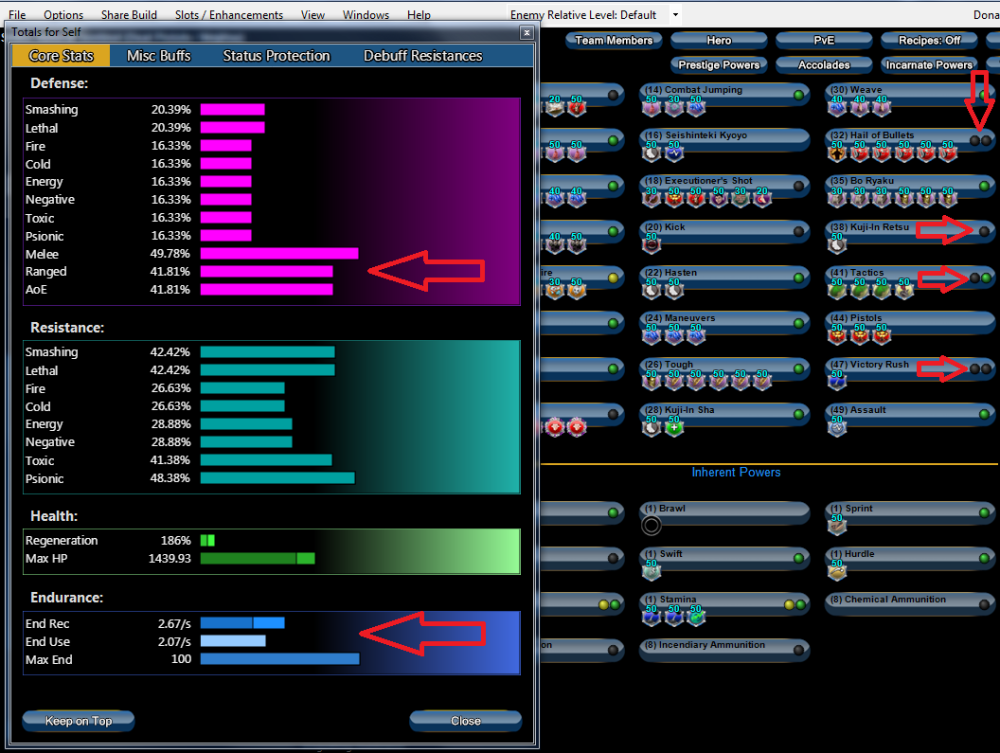
Task: Open the Debuff Resistances tab
Action: coord(423,56)
